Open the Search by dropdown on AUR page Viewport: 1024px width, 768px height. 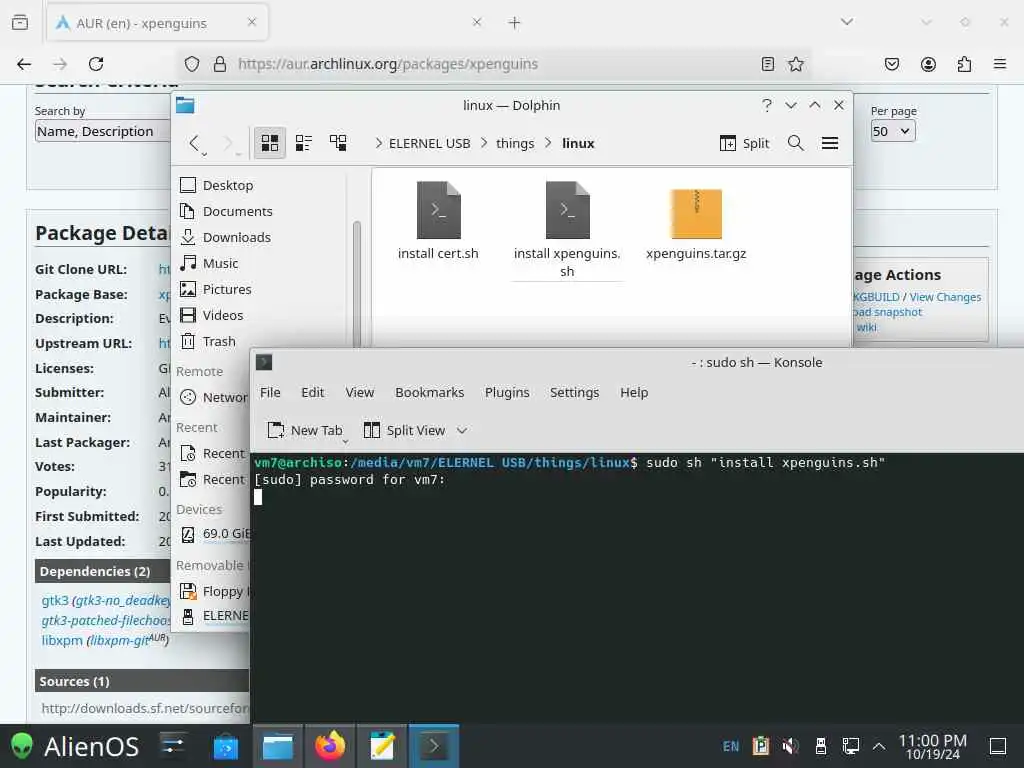[x=102, y=131]
